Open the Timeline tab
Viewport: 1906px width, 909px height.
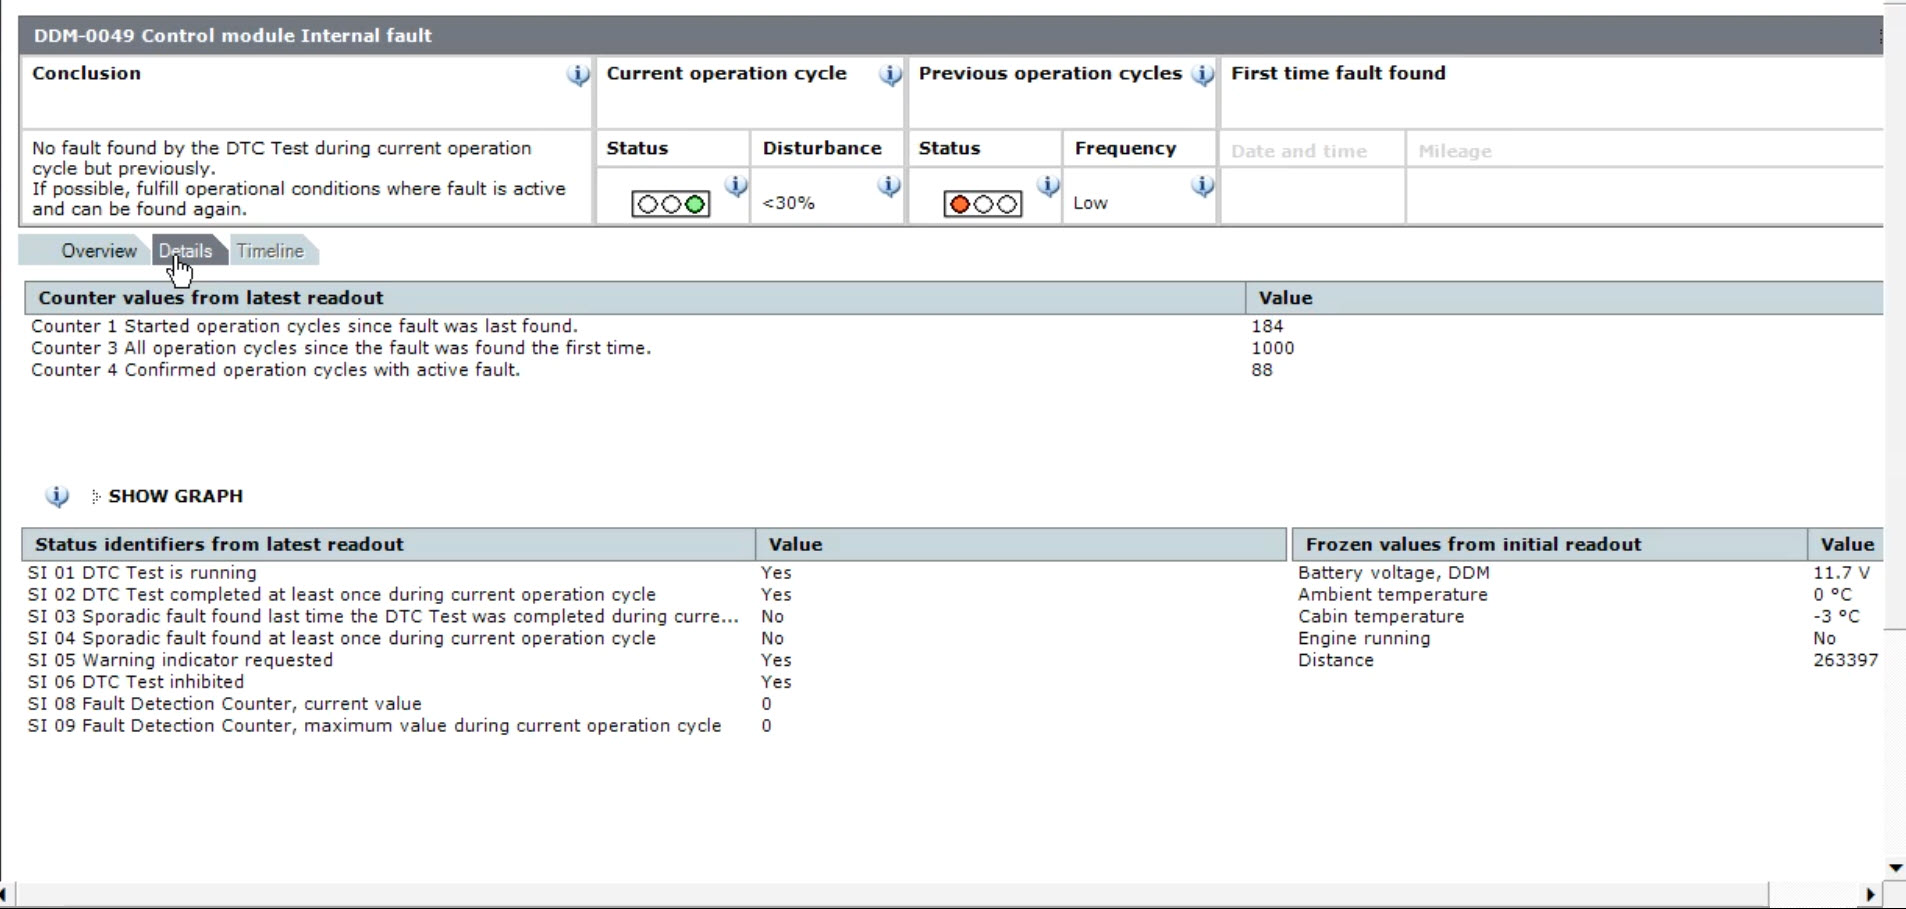click(270, 251)
